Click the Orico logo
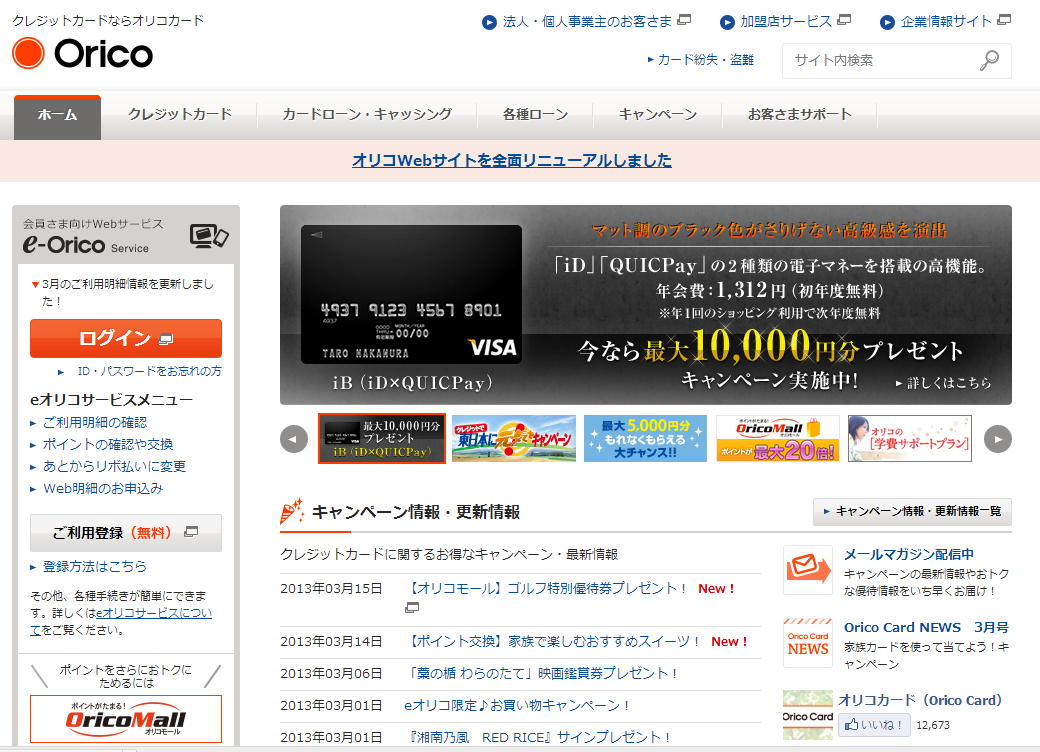Screen dimensions: 1040x752 click(x=83, y=53)
